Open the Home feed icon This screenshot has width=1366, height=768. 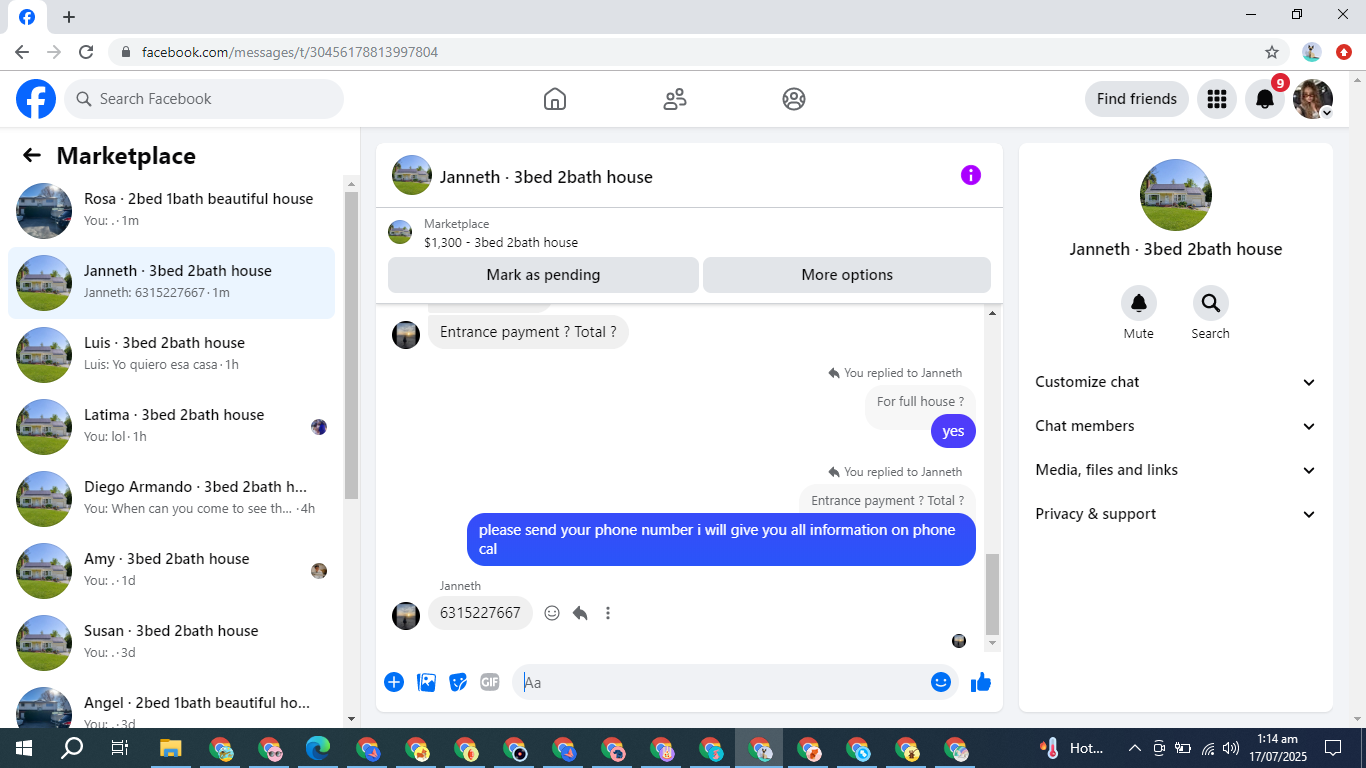[555, 99]
